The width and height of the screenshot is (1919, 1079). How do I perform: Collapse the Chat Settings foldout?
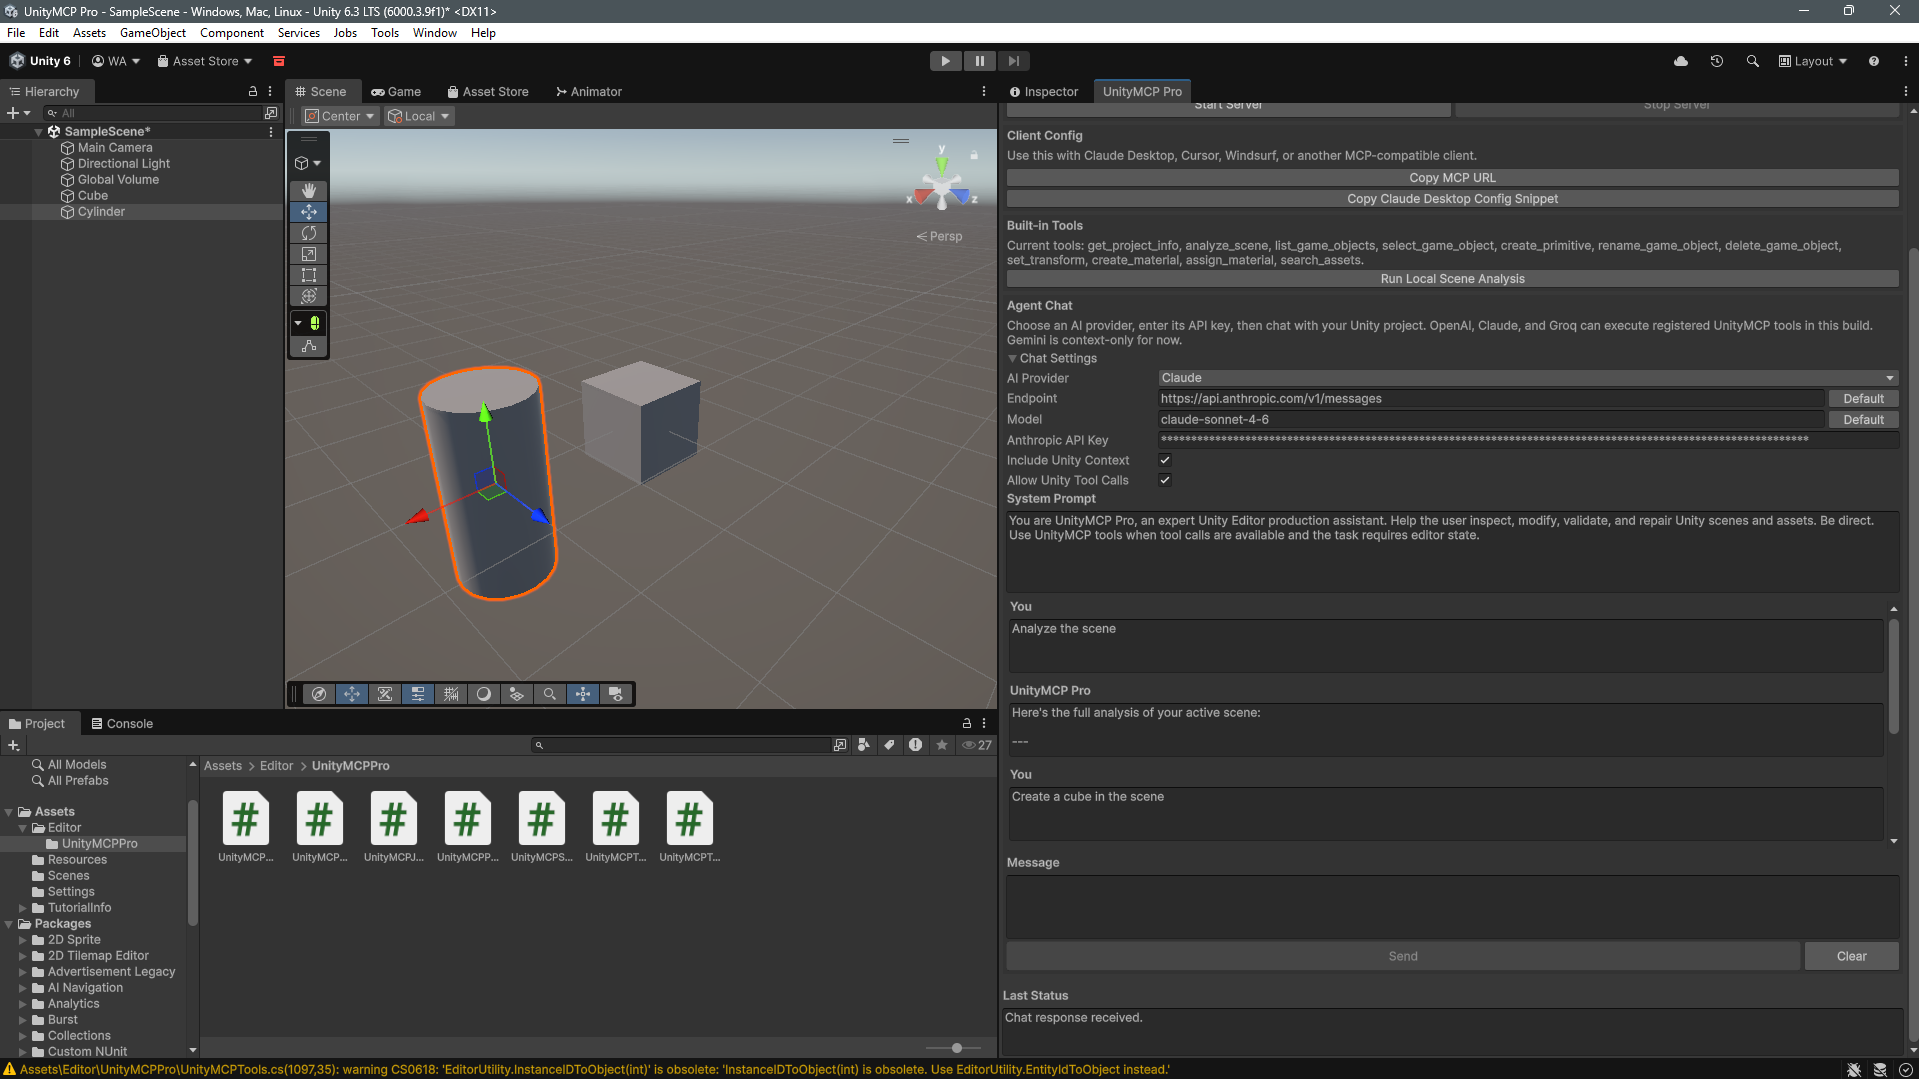[x=1013, y=358]
